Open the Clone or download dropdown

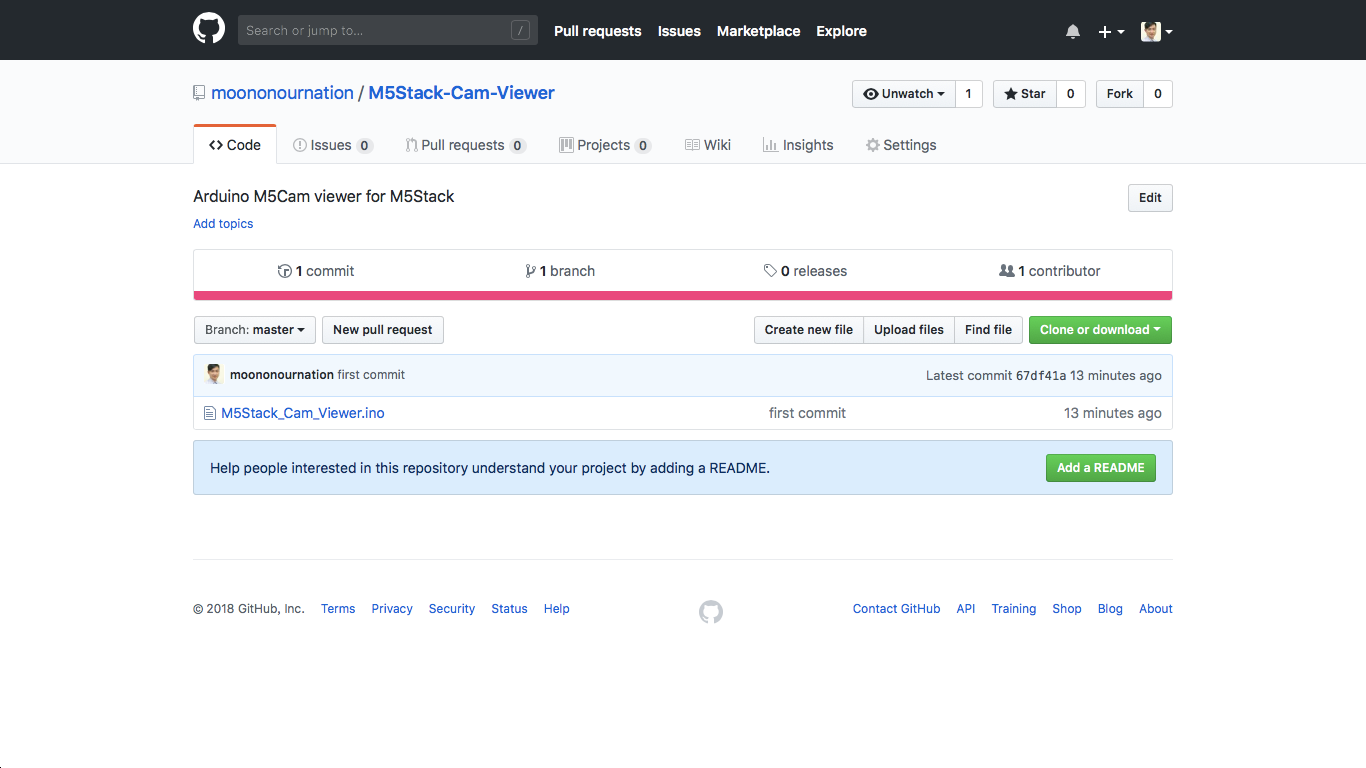point(1100,330)
